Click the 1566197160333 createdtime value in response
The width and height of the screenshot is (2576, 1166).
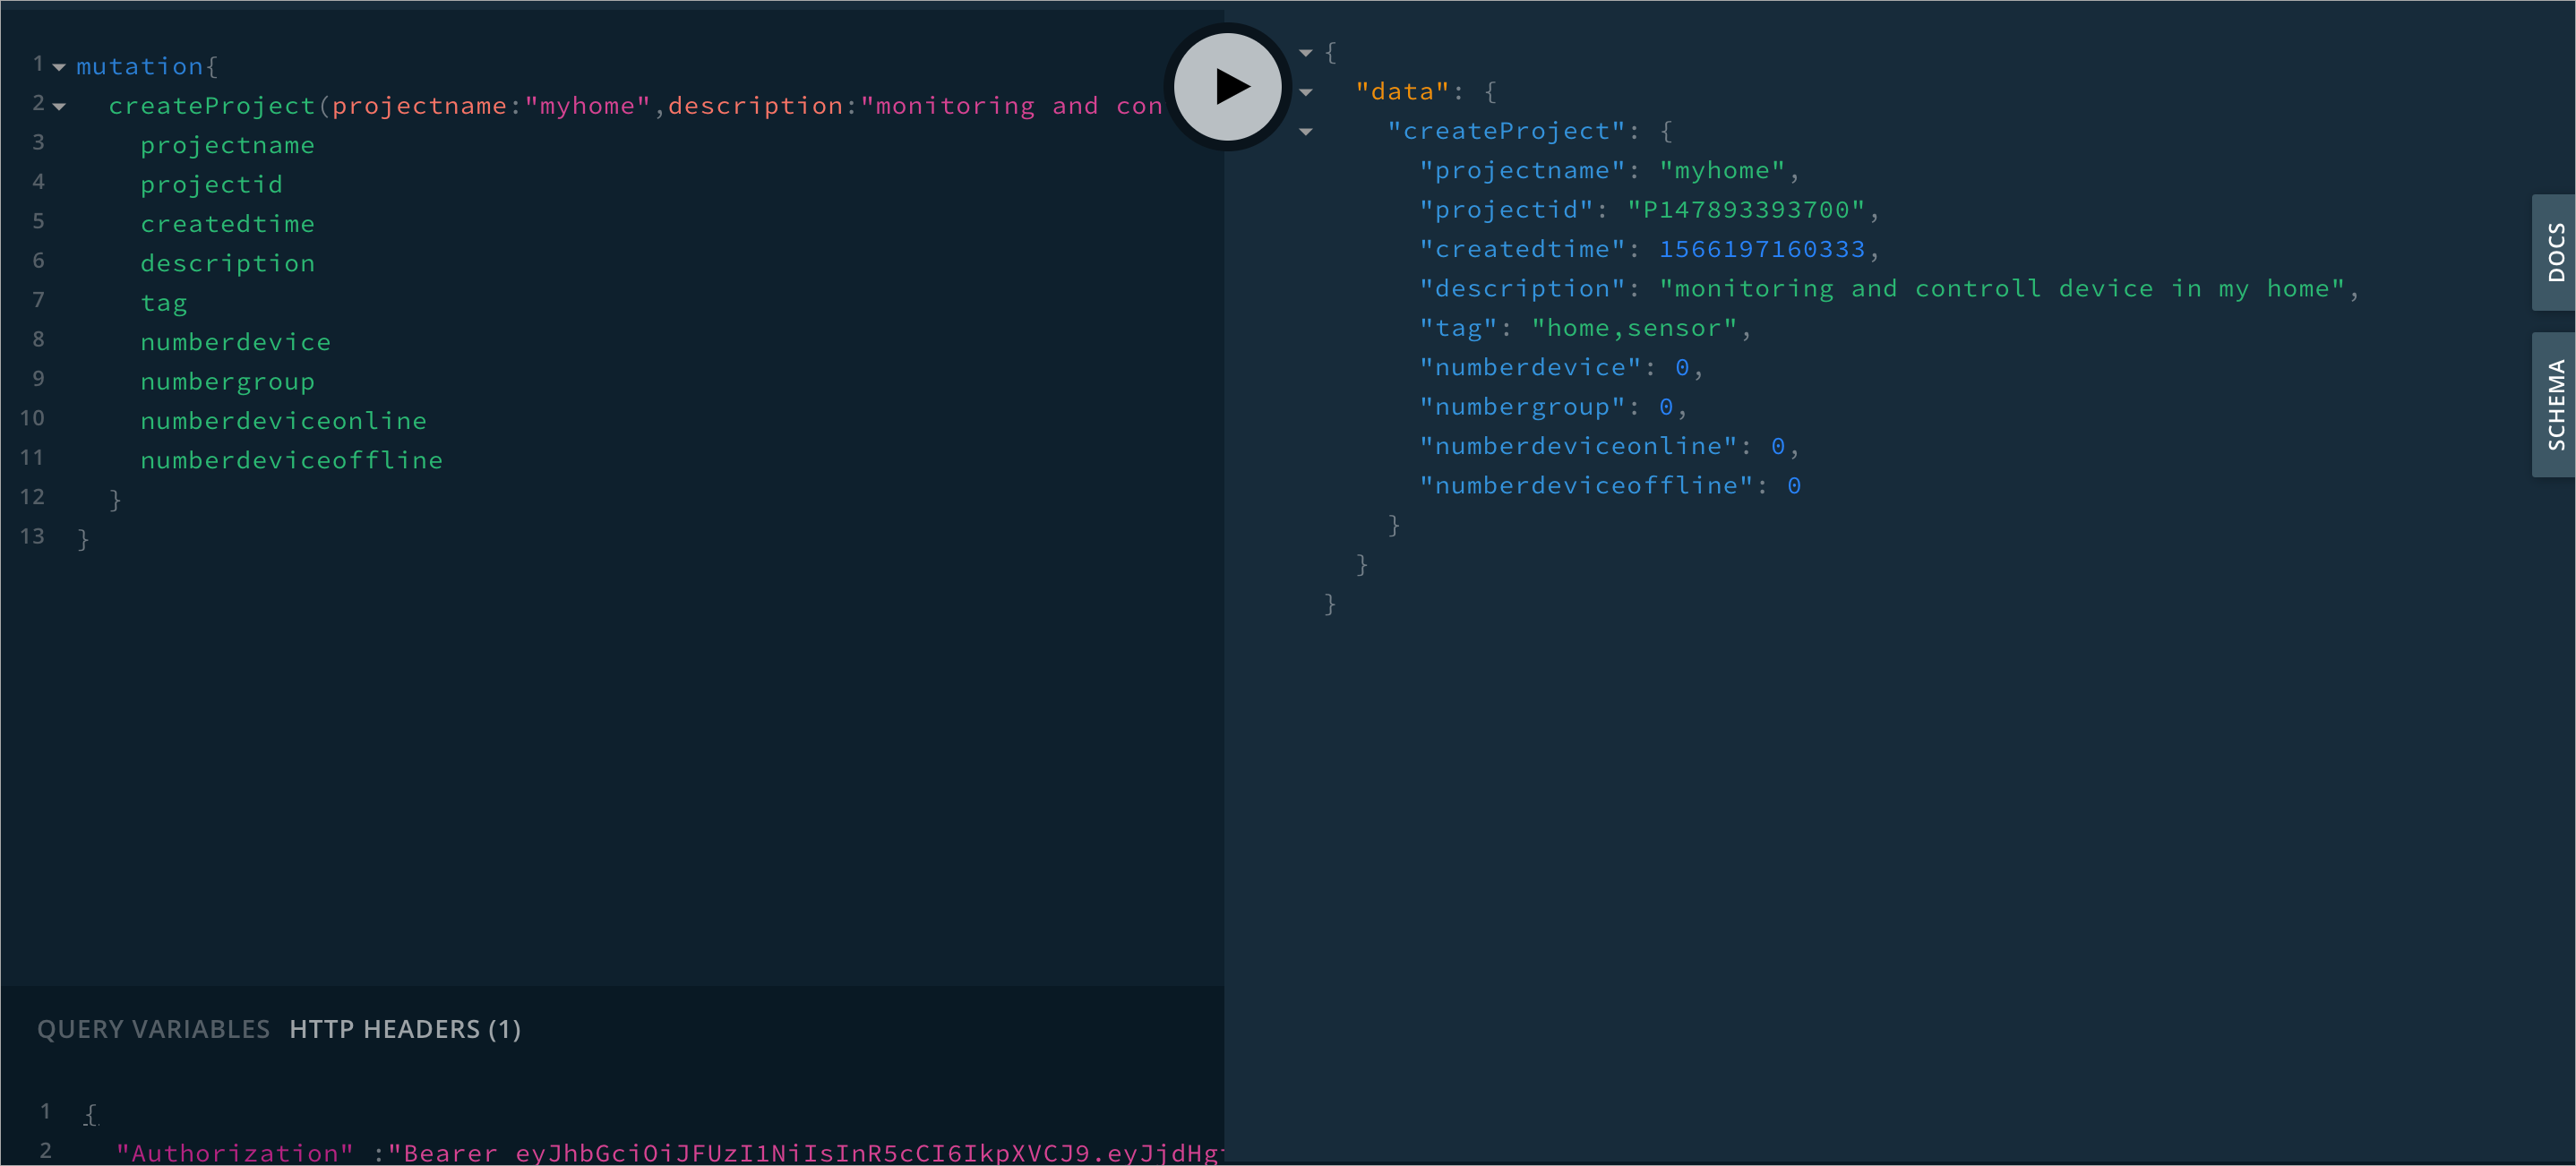tap(1762, 249)
